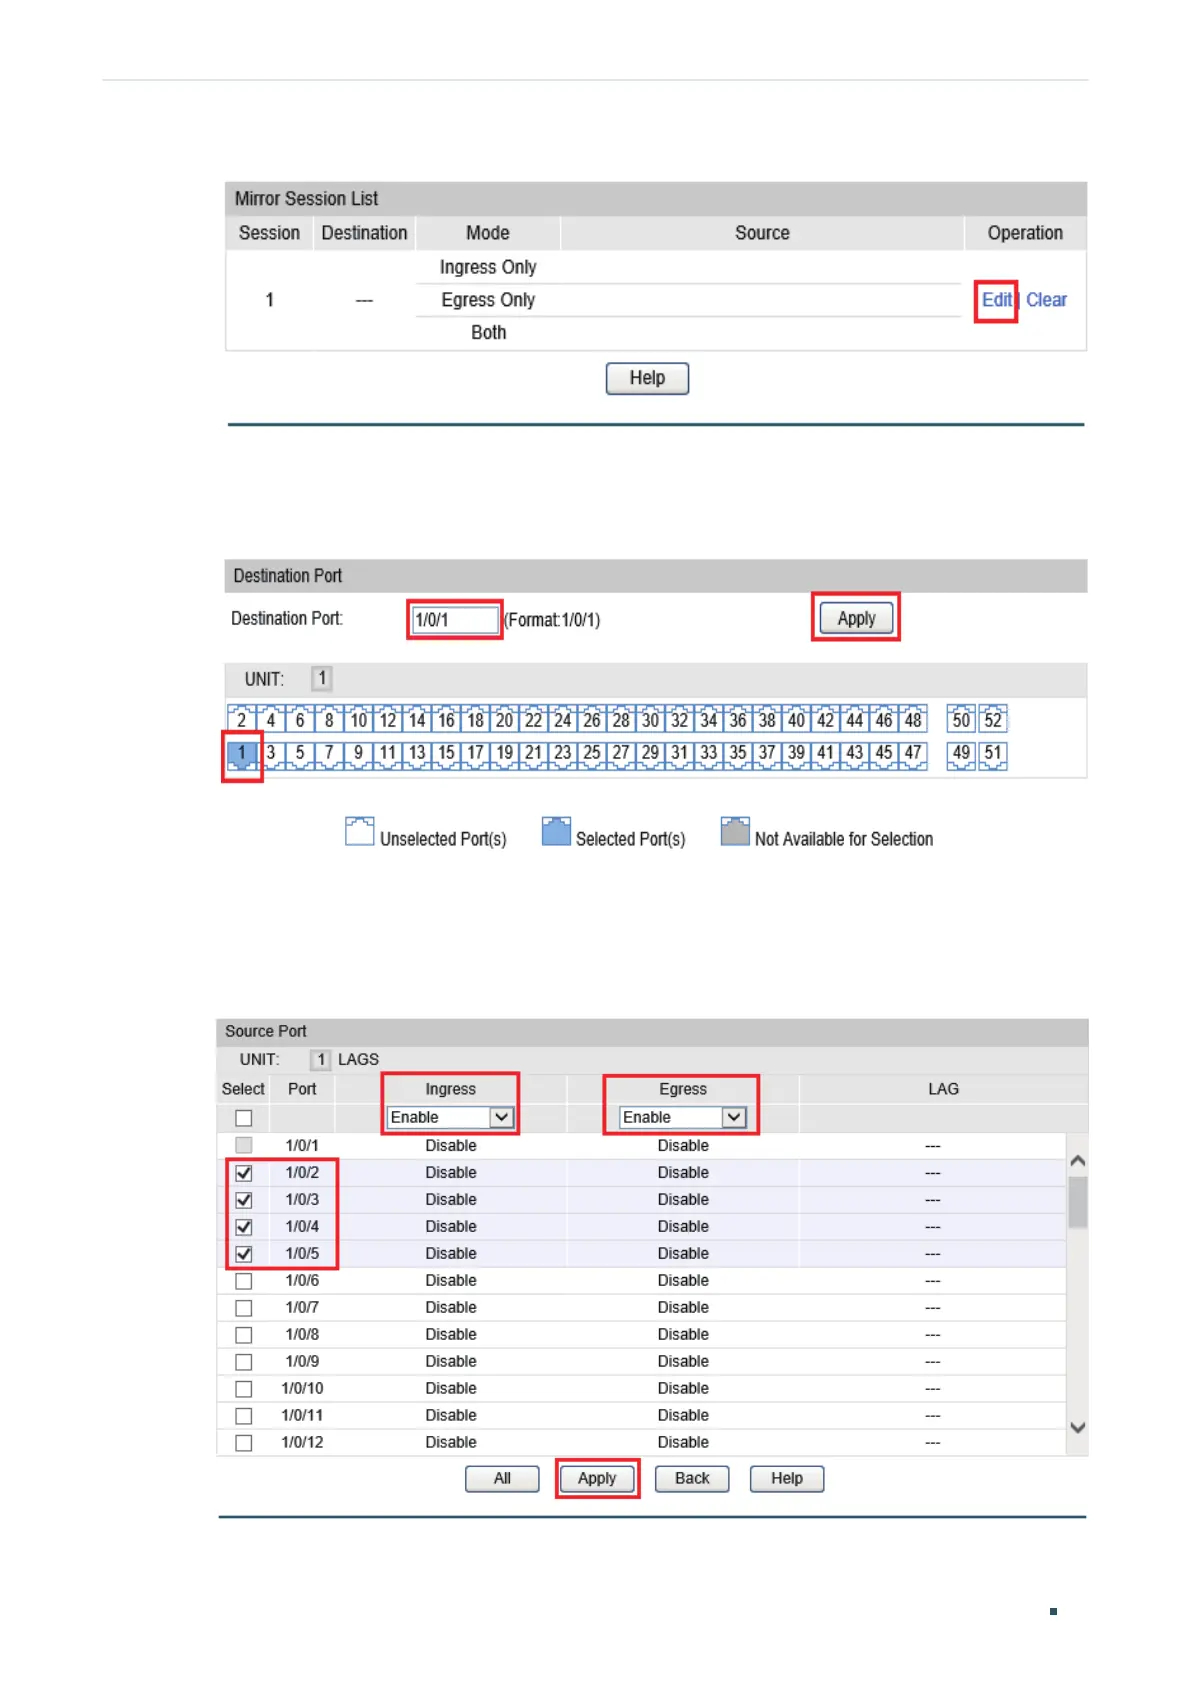Select port 43 icon in the port panel
Image resolution: width=1191 pixels, height=1684 pixels.
pos(855,755)
